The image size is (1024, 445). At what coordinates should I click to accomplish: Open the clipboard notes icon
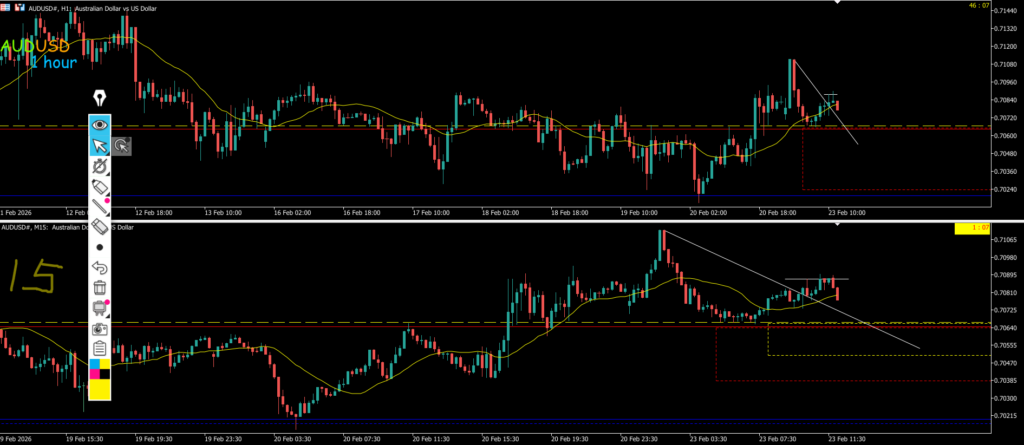[x=100, y=348]
